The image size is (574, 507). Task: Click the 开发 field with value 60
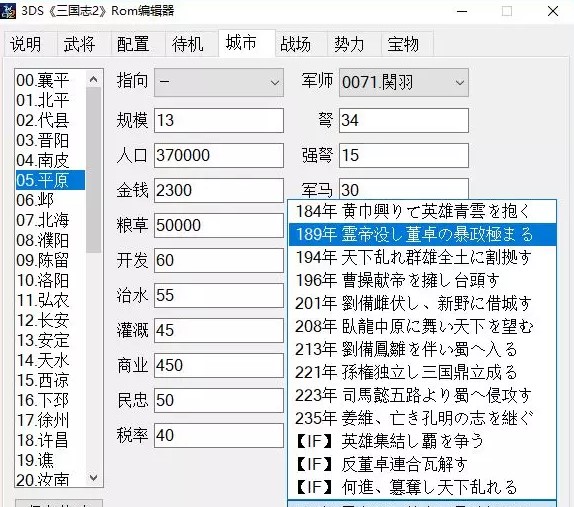(219, 260)
